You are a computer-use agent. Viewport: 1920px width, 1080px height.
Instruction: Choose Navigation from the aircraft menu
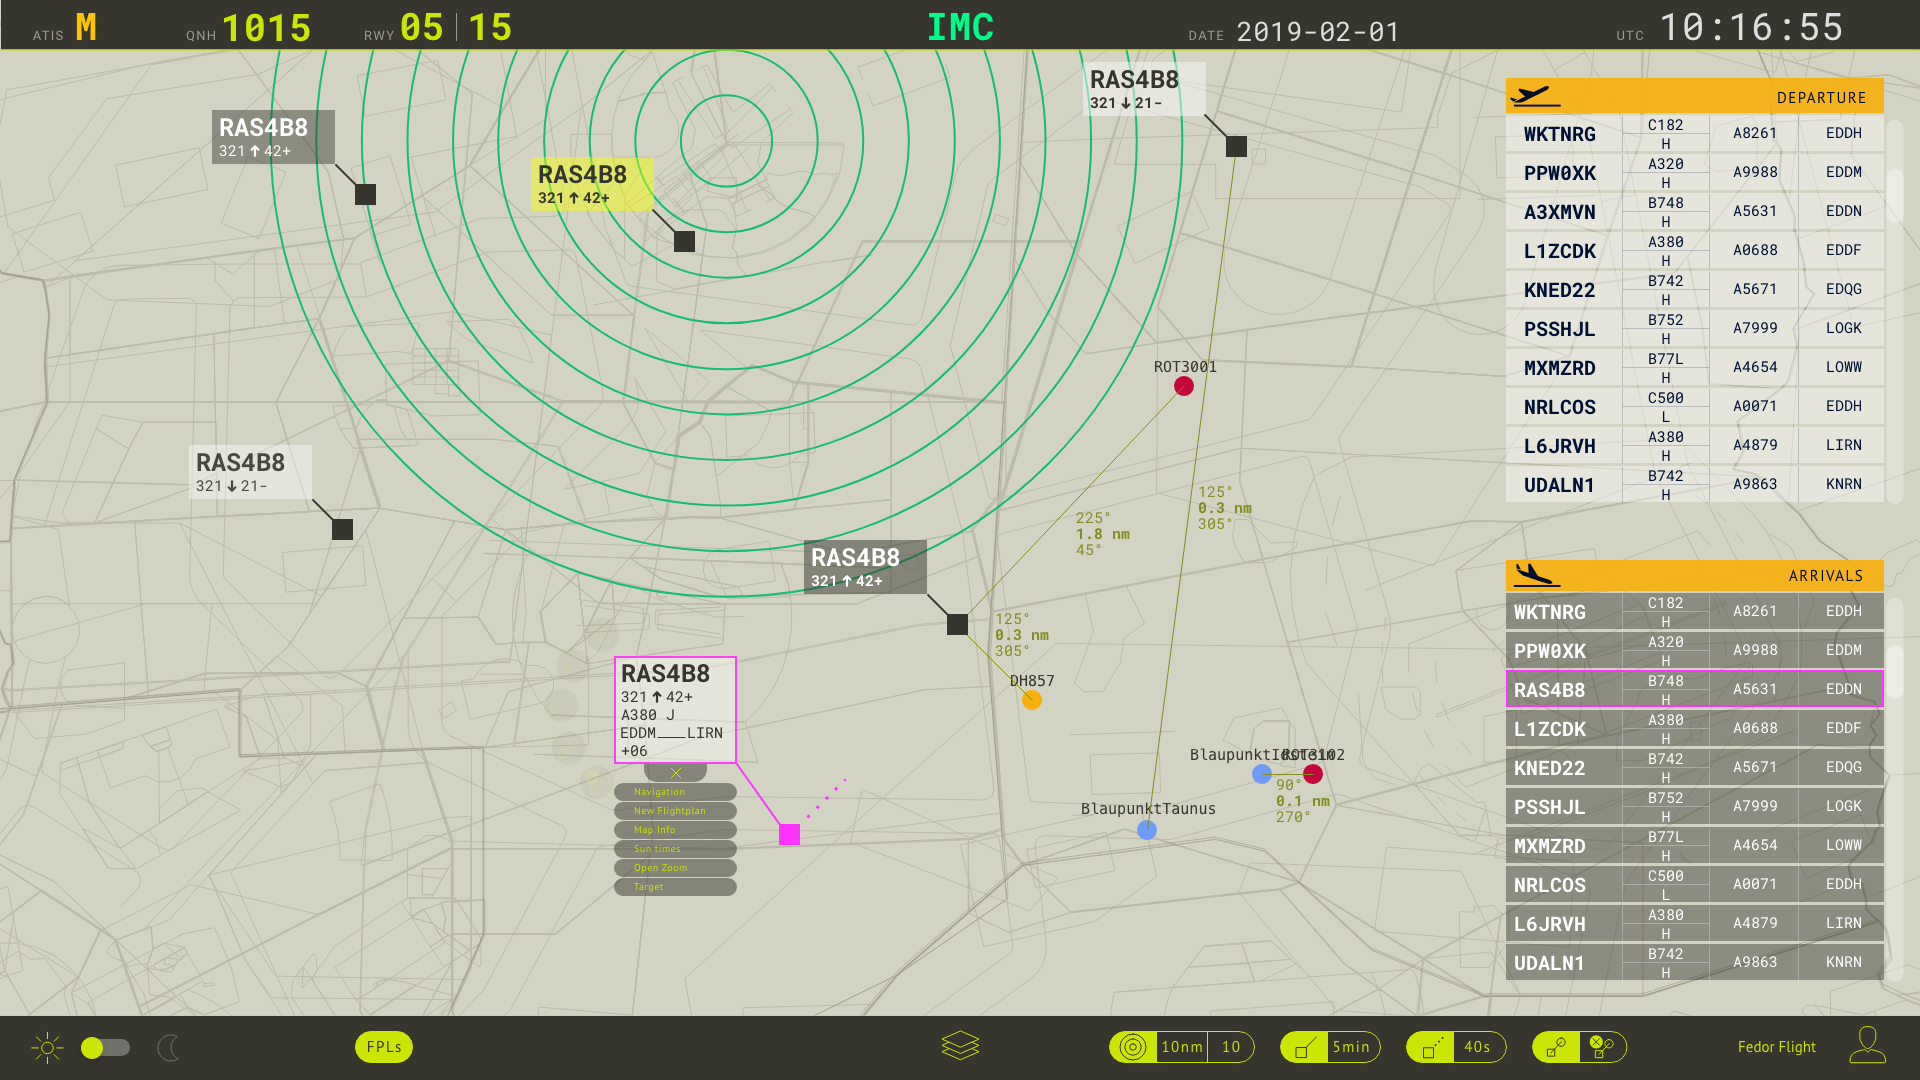675,792
